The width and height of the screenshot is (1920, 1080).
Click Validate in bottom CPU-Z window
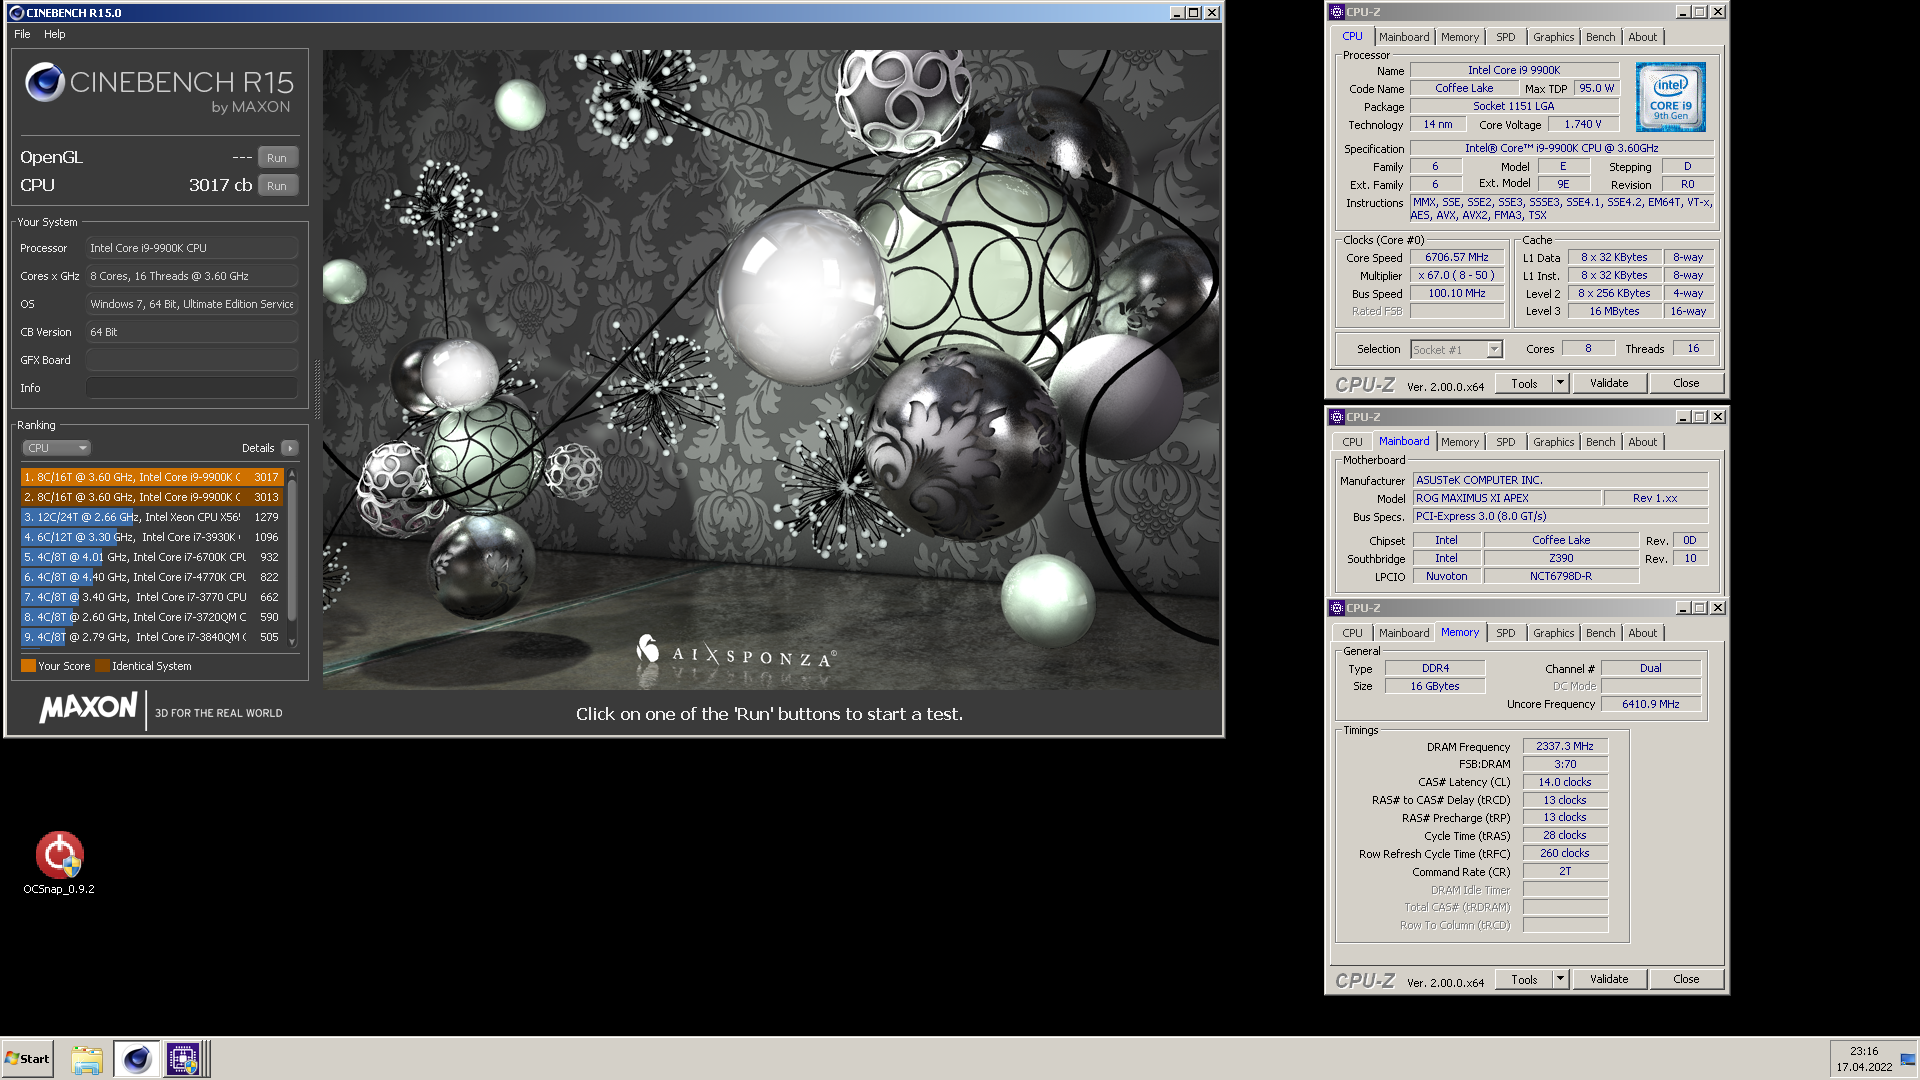1609,979
